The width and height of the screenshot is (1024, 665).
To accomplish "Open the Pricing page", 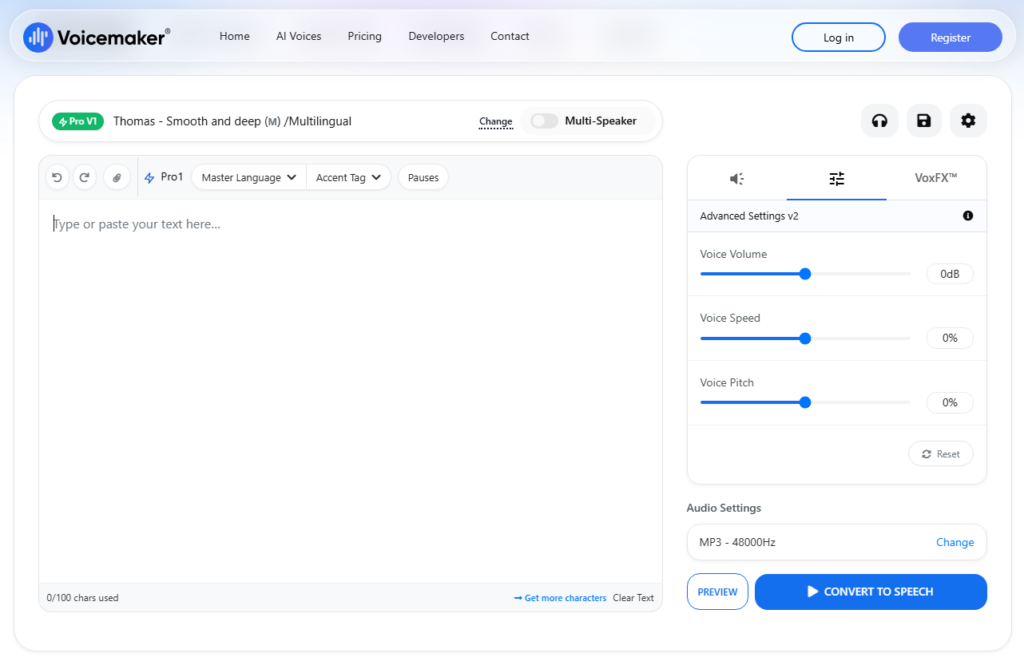I will pos(364,37).
